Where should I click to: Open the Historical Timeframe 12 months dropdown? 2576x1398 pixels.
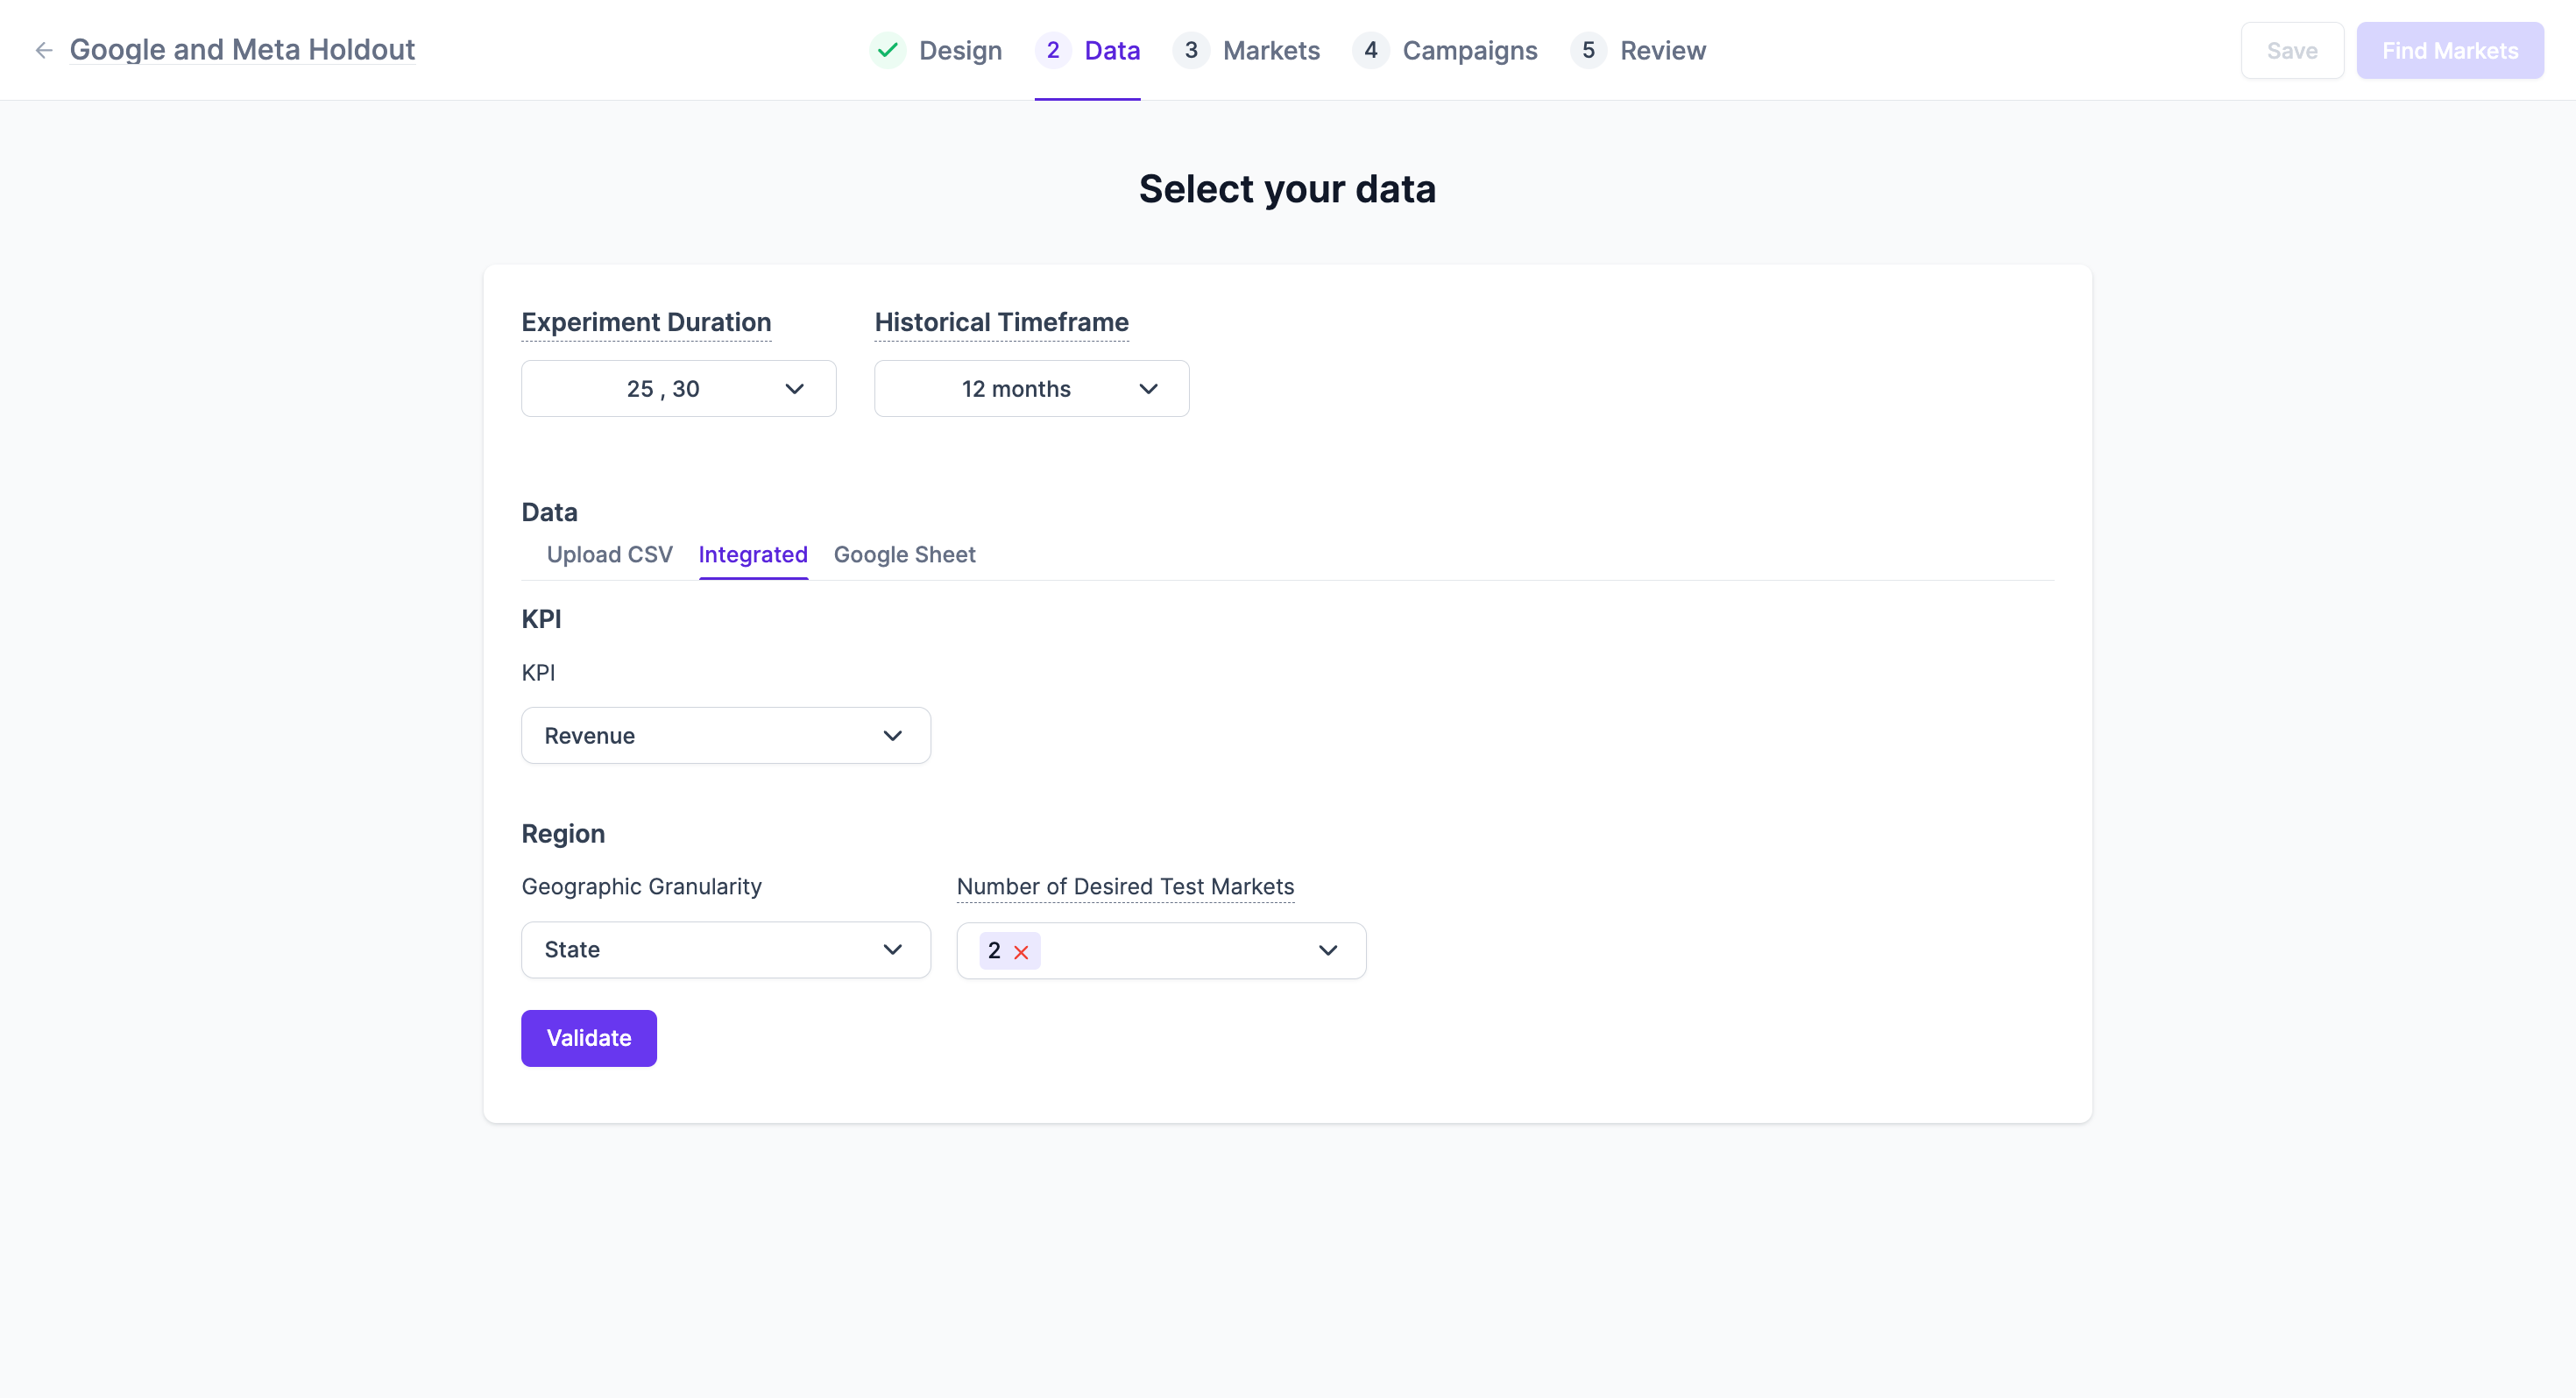click(1031, 389)
